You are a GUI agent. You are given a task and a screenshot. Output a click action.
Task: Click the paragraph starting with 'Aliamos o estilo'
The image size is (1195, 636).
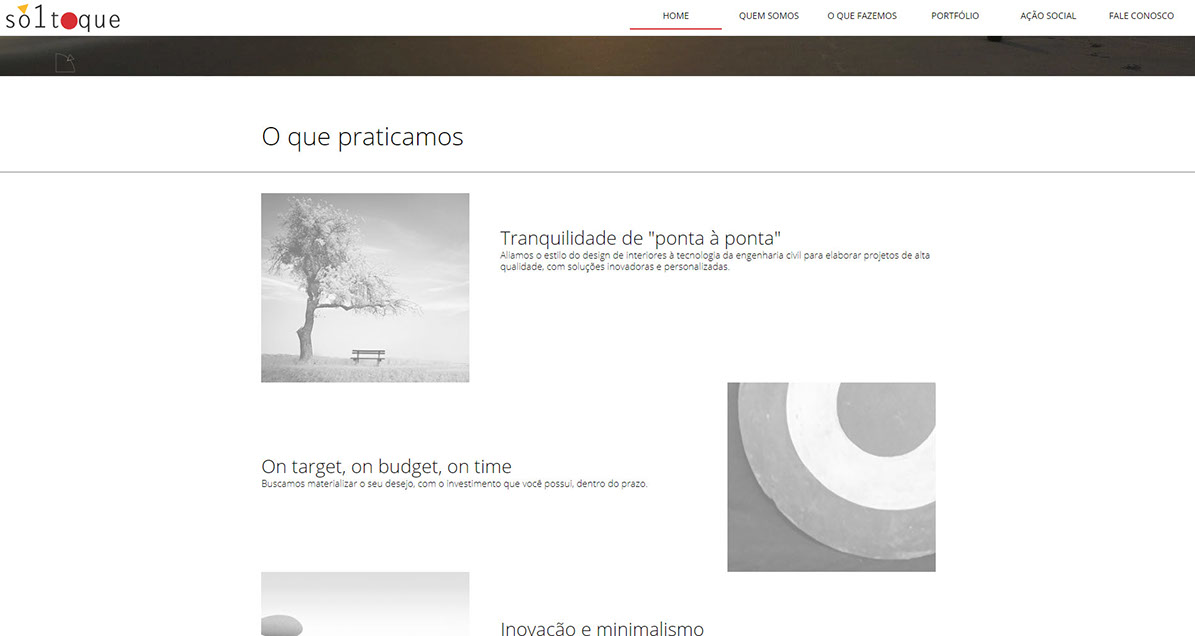pyautogui.click(x=714, y=261)
